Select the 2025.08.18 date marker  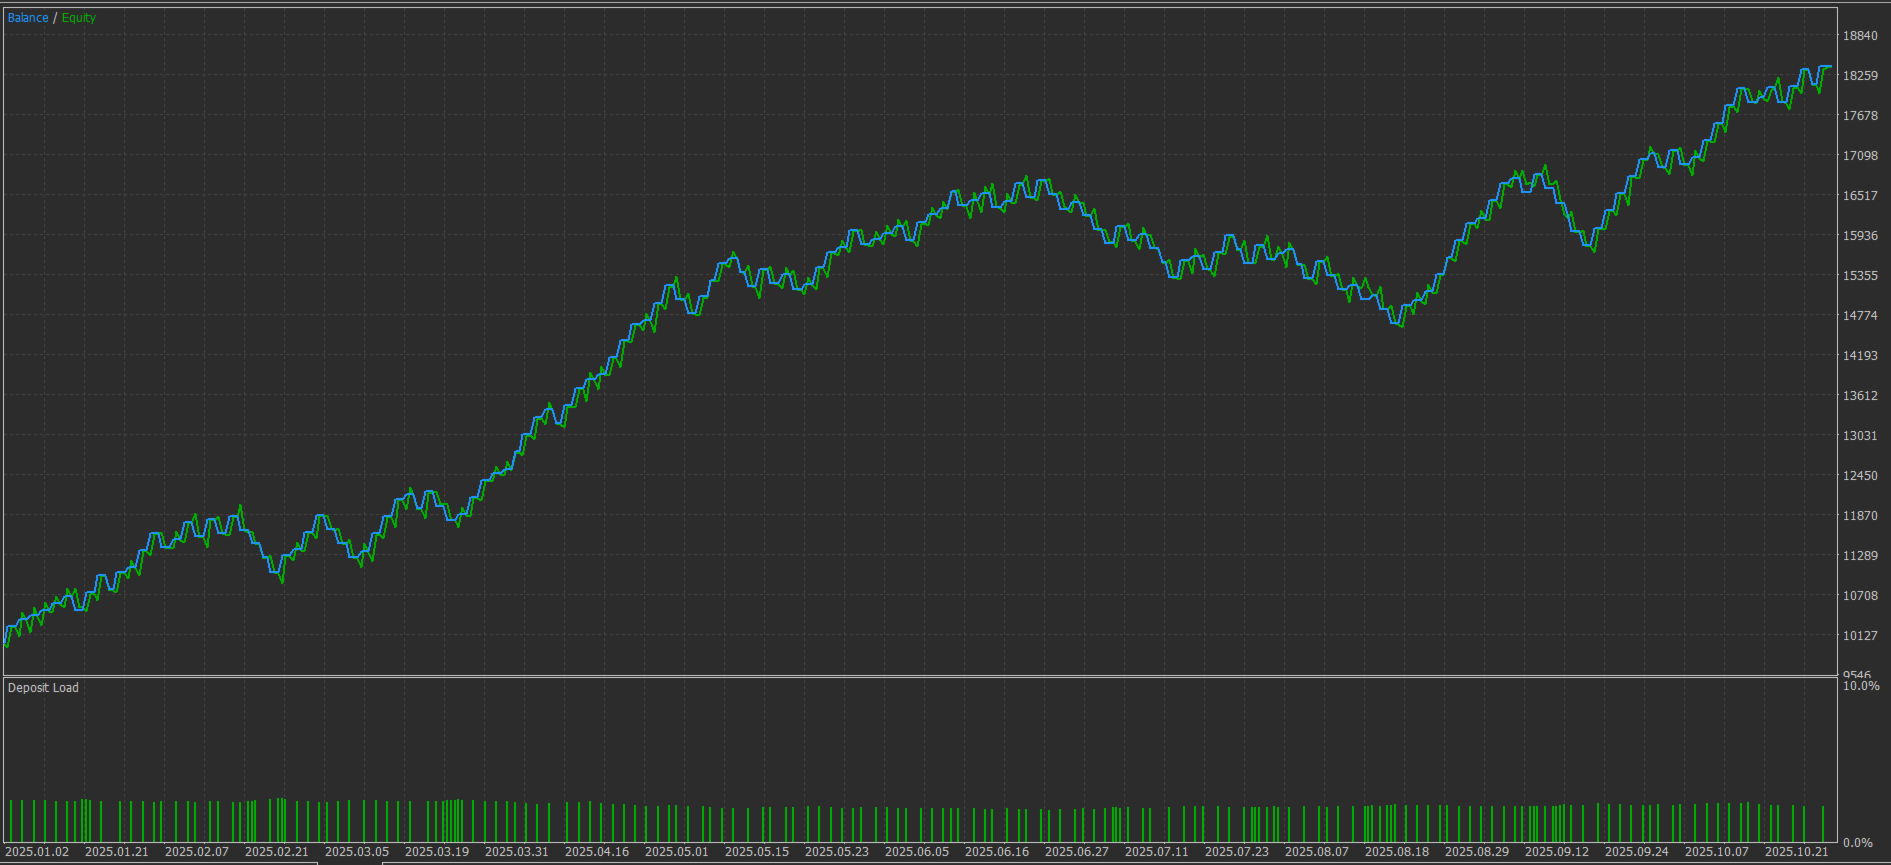coord(1397,852)
